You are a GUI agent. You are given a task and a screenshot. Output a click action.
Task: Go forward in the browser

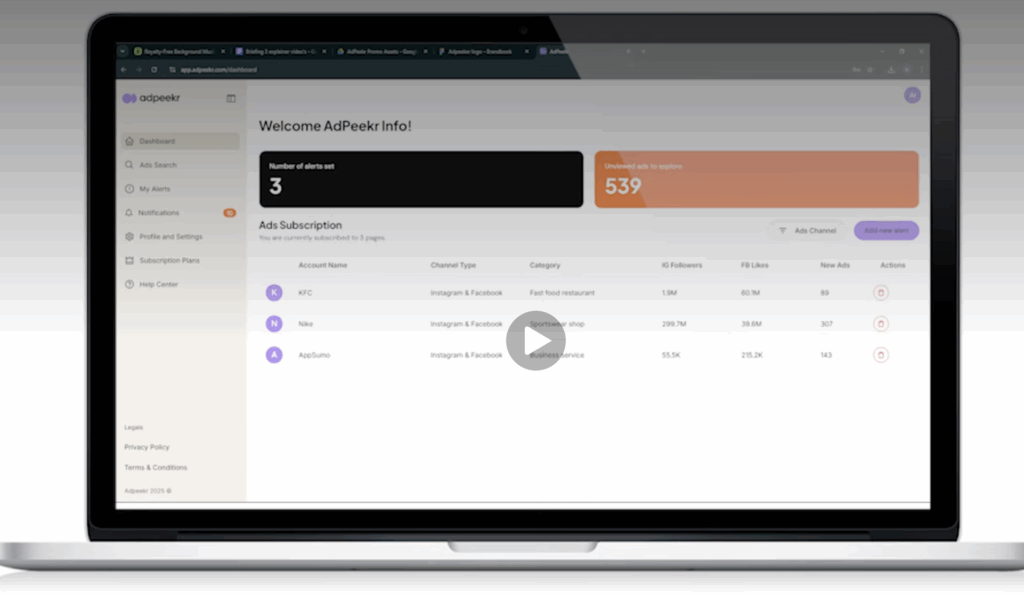(138, 70)
